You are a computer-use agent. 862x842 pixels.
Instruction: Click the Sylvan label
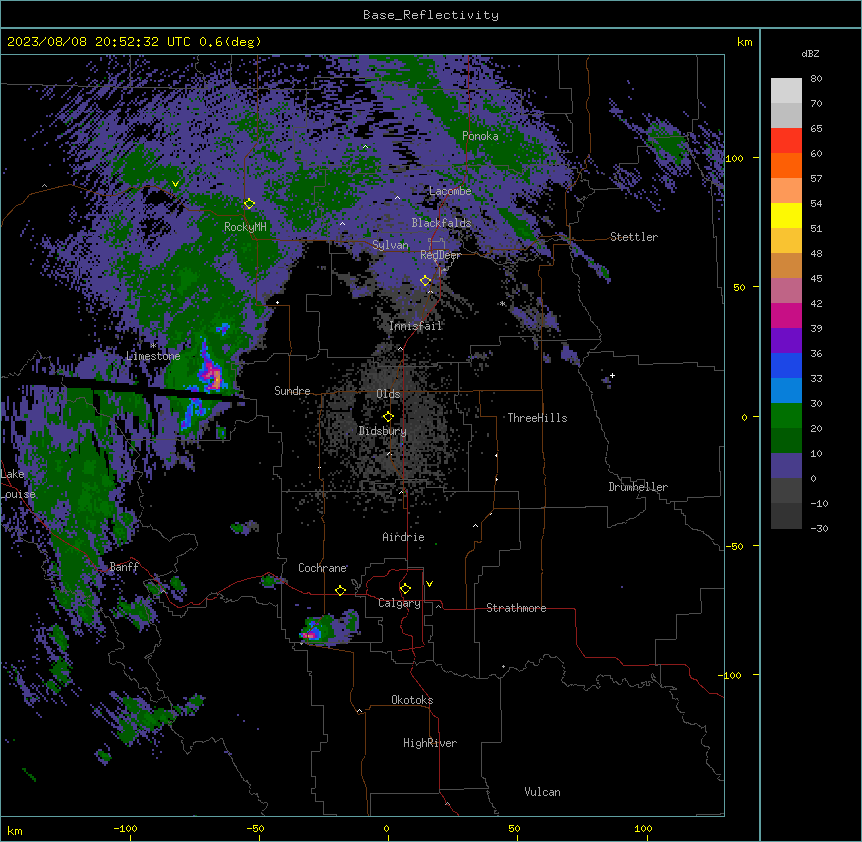pyautogui.click(x=390, y=245)
